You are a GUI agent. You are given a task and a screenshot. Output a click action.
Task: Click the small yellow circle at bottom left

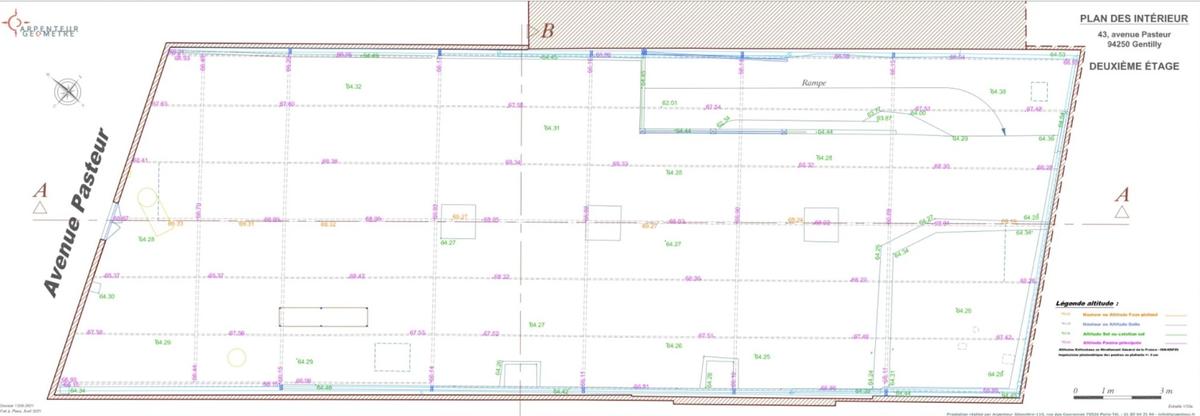[x=237, y=355]
